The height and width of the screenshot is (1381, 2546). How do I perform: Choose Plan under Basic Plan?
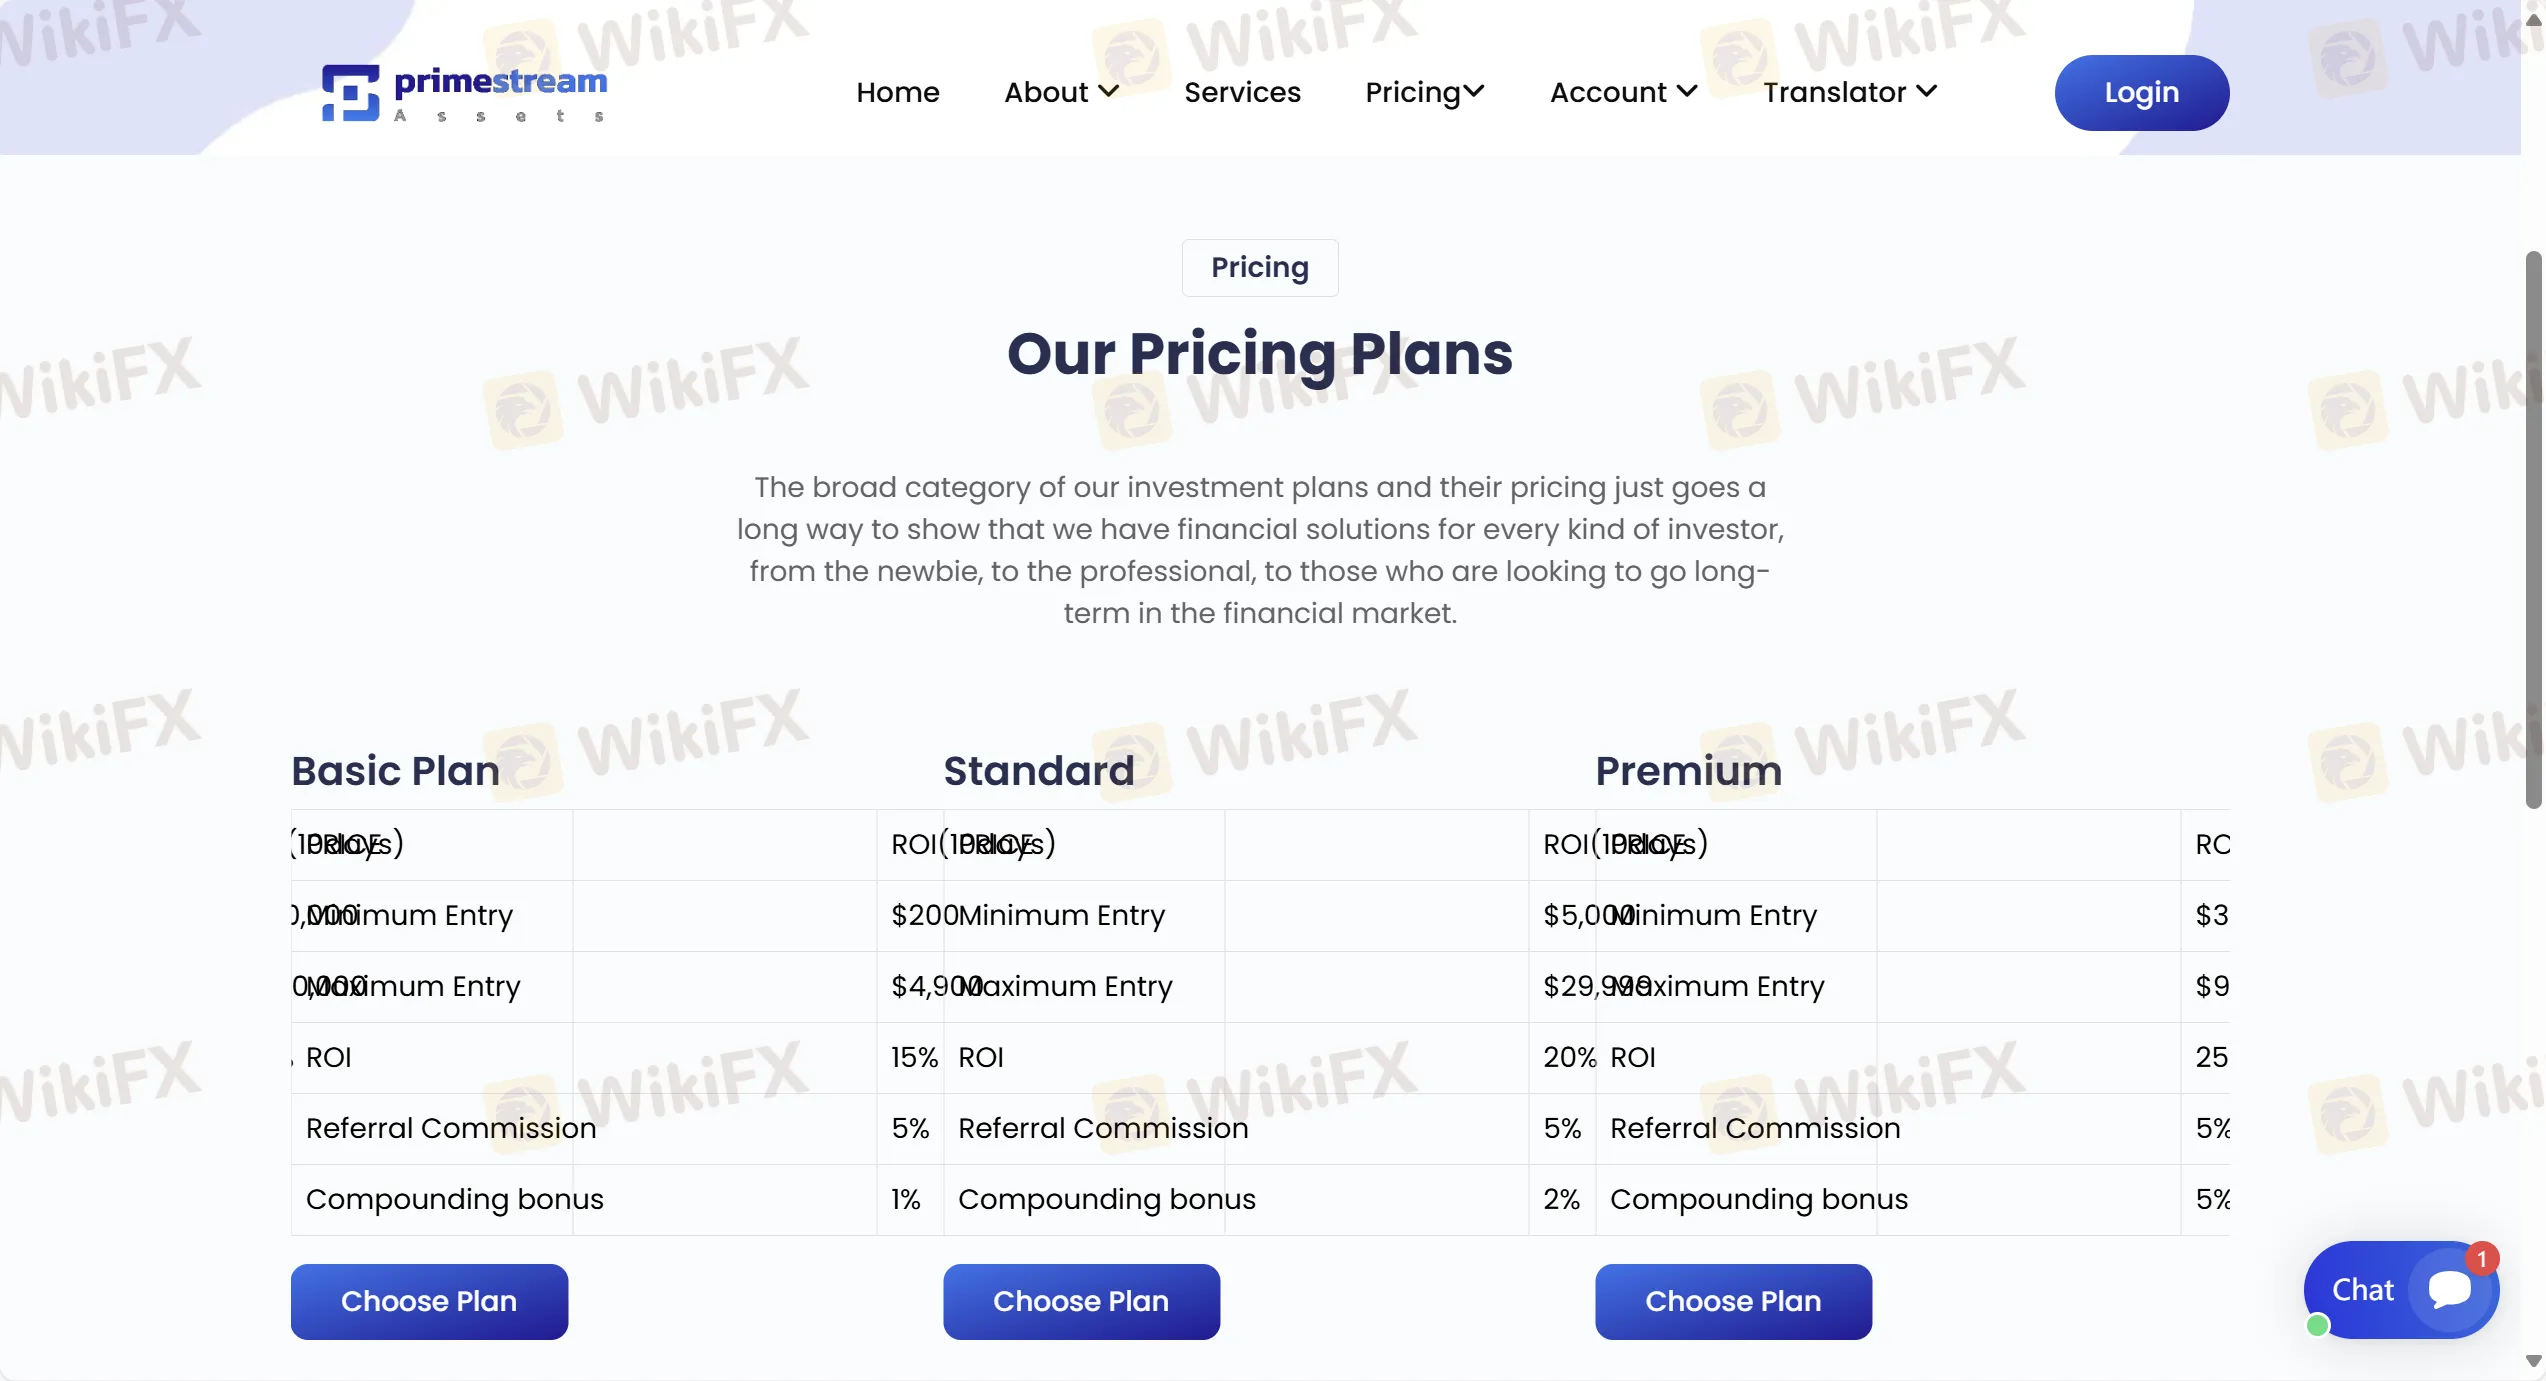click(428, 1301)
